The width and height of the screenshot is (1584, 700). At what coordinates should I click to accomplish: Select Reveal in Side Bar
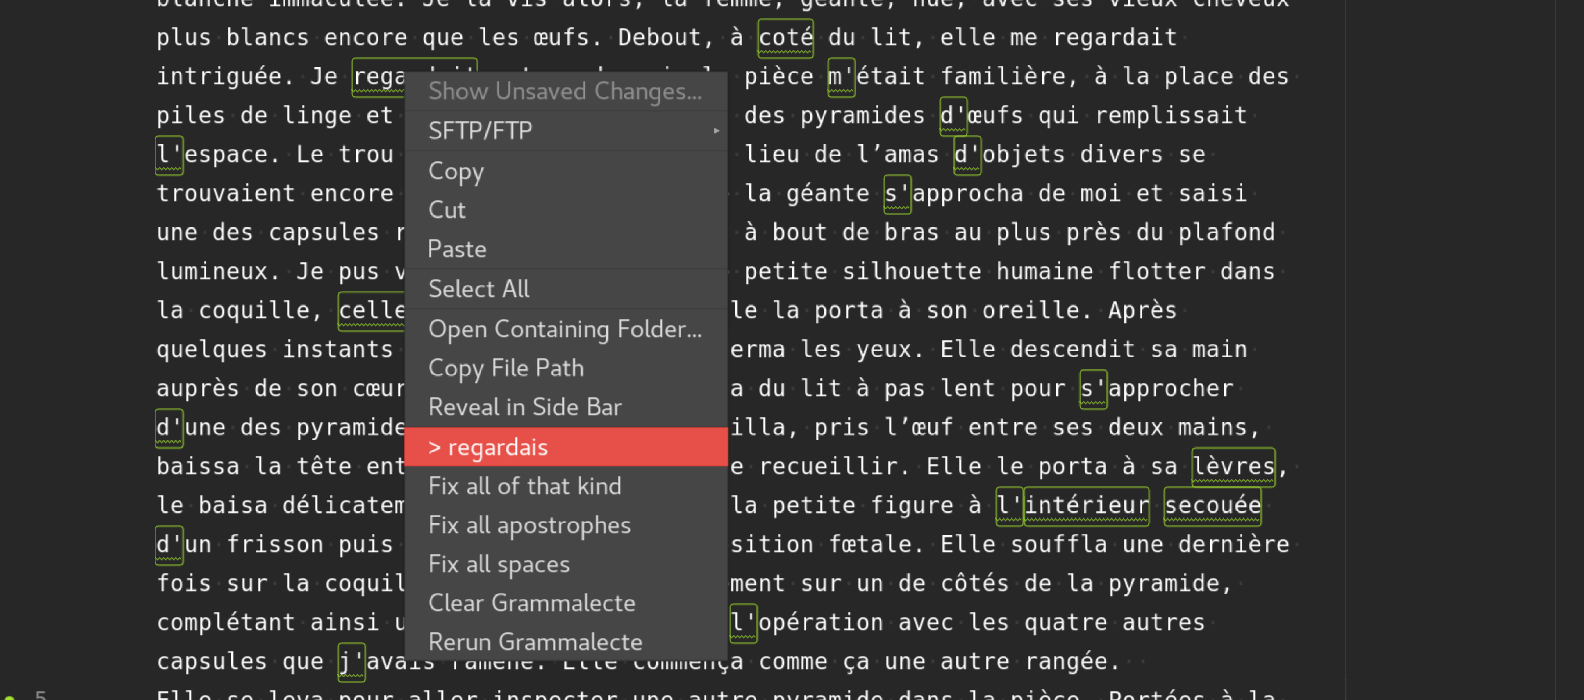click(x=566, y=407)
